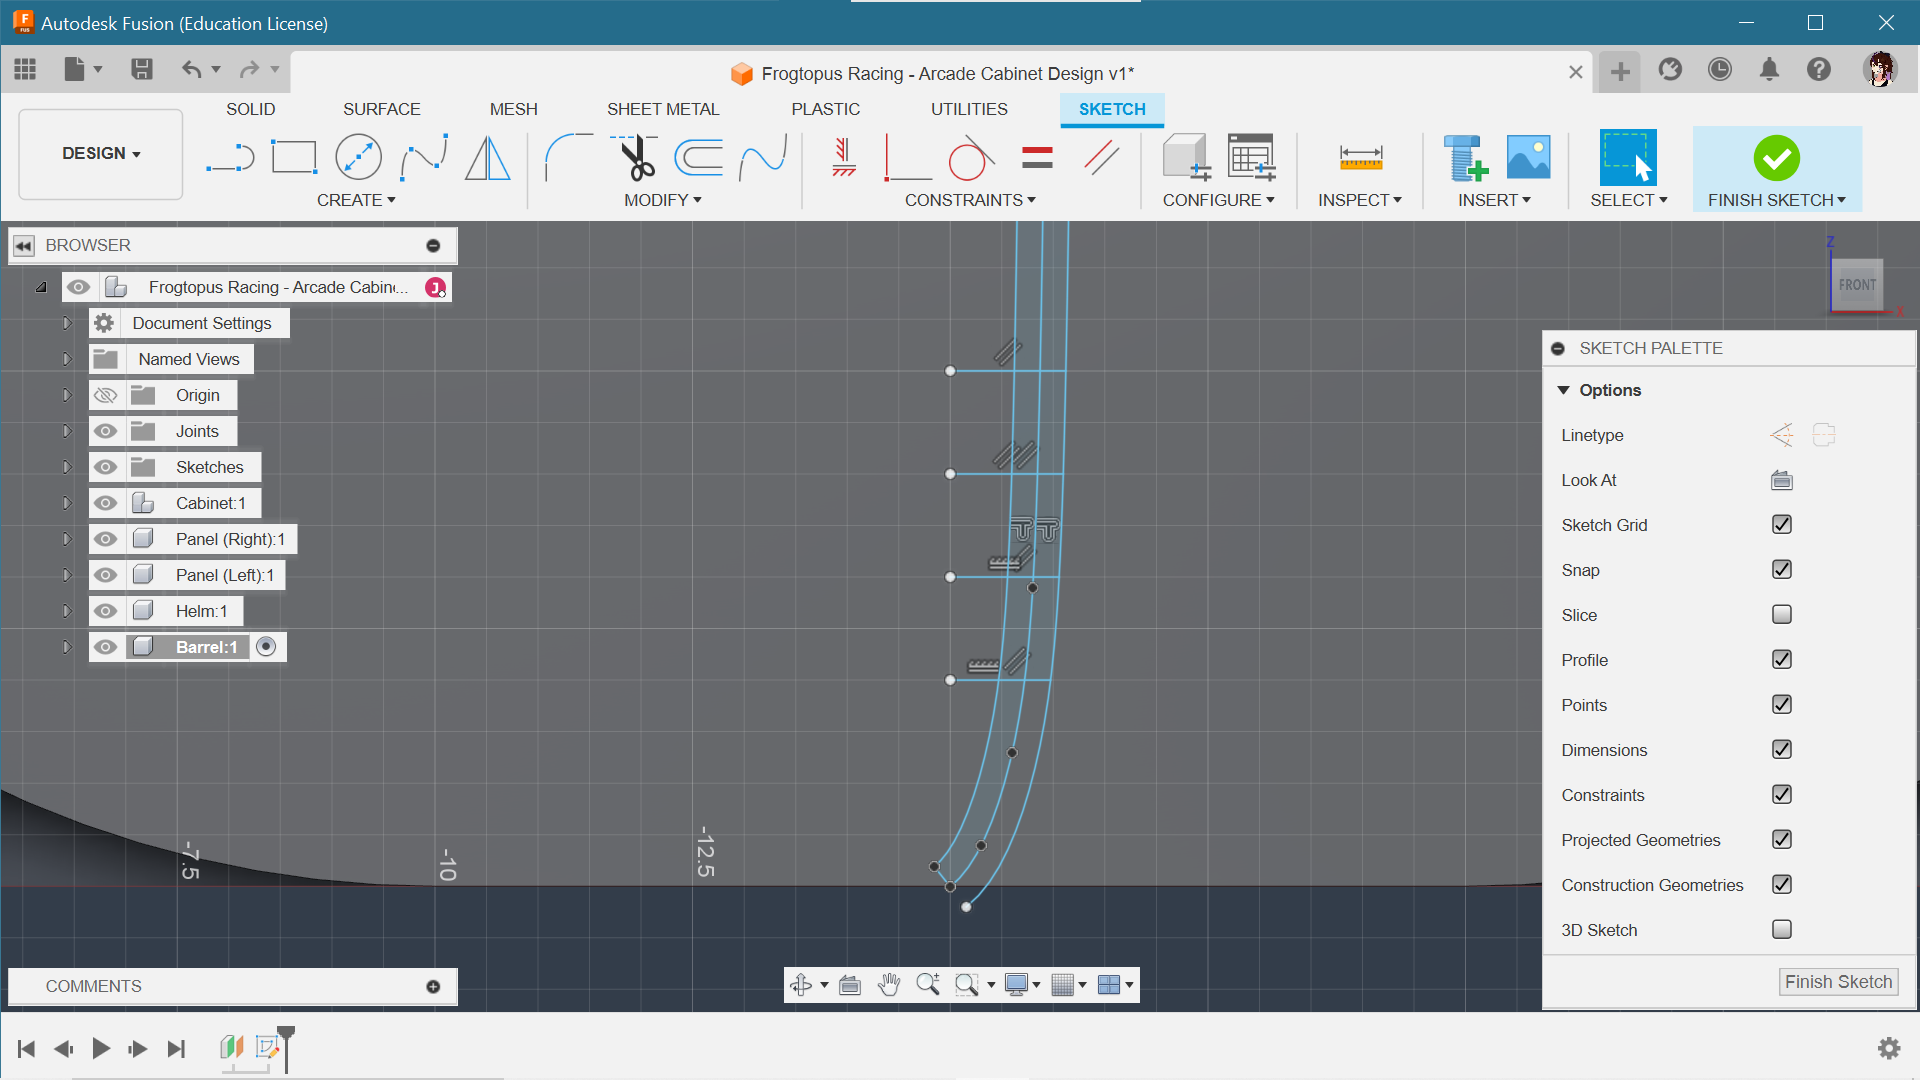
Task: Uncheck the Sketch Grid checkbox
Action: click(1782, 525)
